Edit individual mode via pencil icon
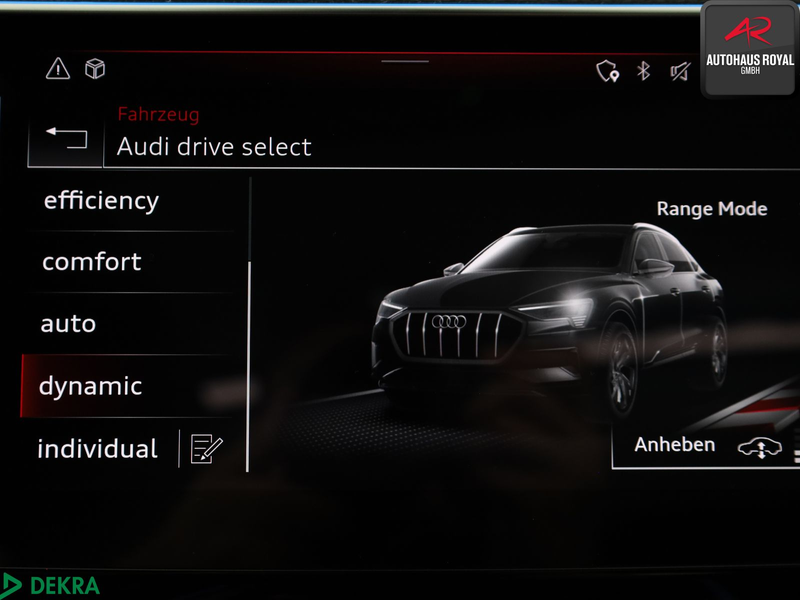 click(x=206, y=449)
